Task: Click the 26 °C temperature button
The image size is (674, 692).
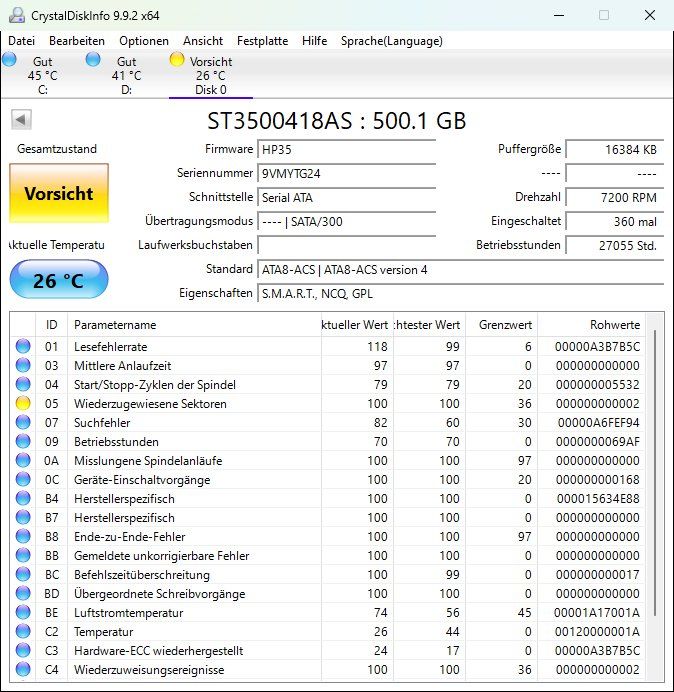Action: [59, 280]
